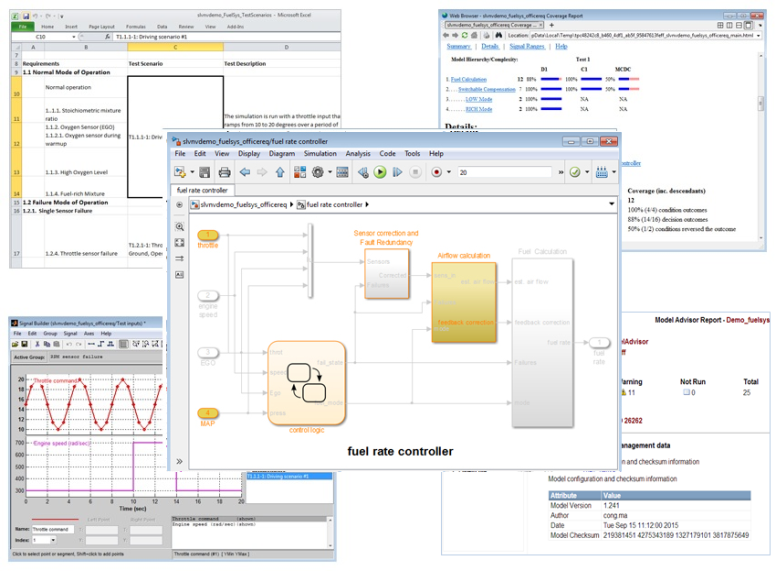776x571 pixels.
Task: Run the simulation with the green Play button
Action: (x=380, y=172)
